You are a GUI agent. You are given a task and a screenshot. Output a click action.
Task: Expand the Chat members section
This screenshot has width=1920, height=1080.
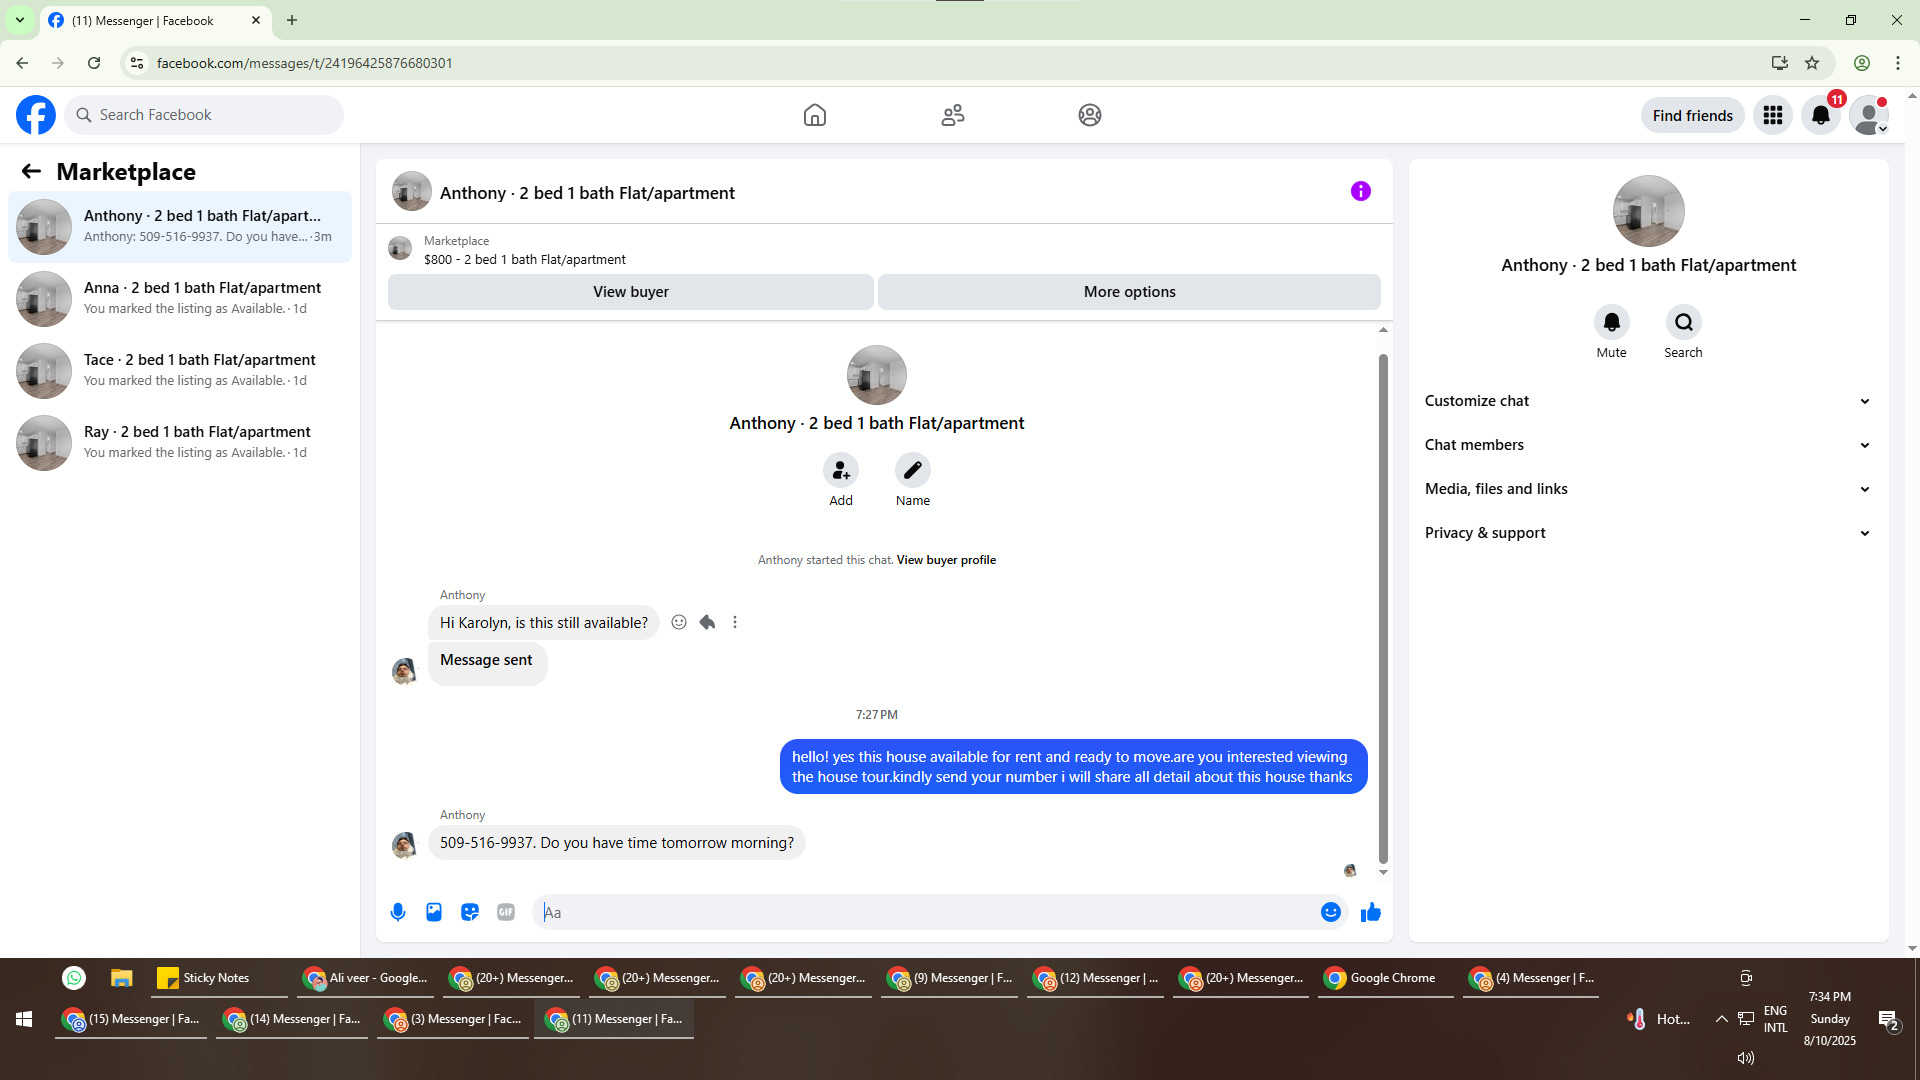pyautogui.click(x=1647, y=445)
